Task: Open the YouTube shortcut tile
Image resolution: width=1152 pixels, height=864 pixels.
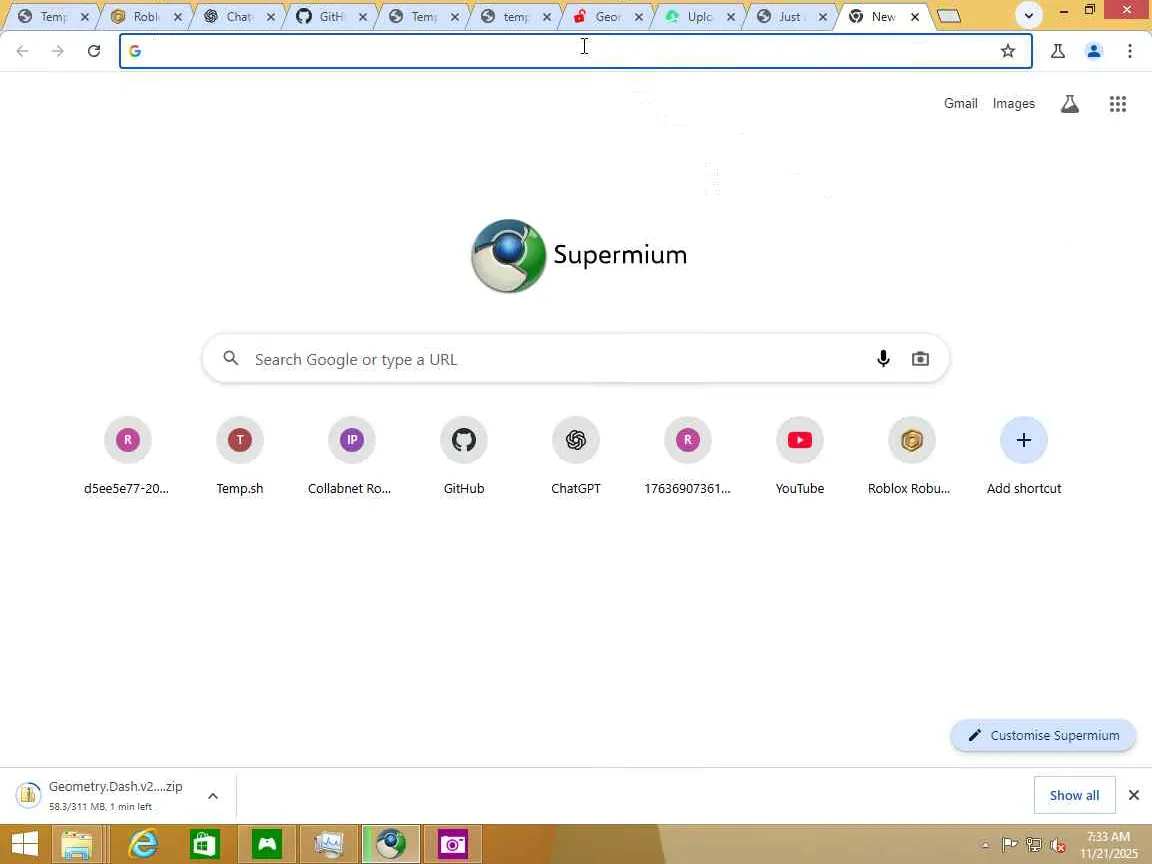Action: [799, 456]
